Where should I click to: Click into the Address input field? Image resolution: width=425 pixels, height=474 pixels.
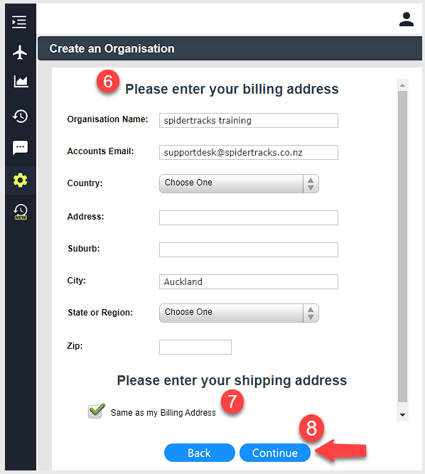[x=248, y=218]
